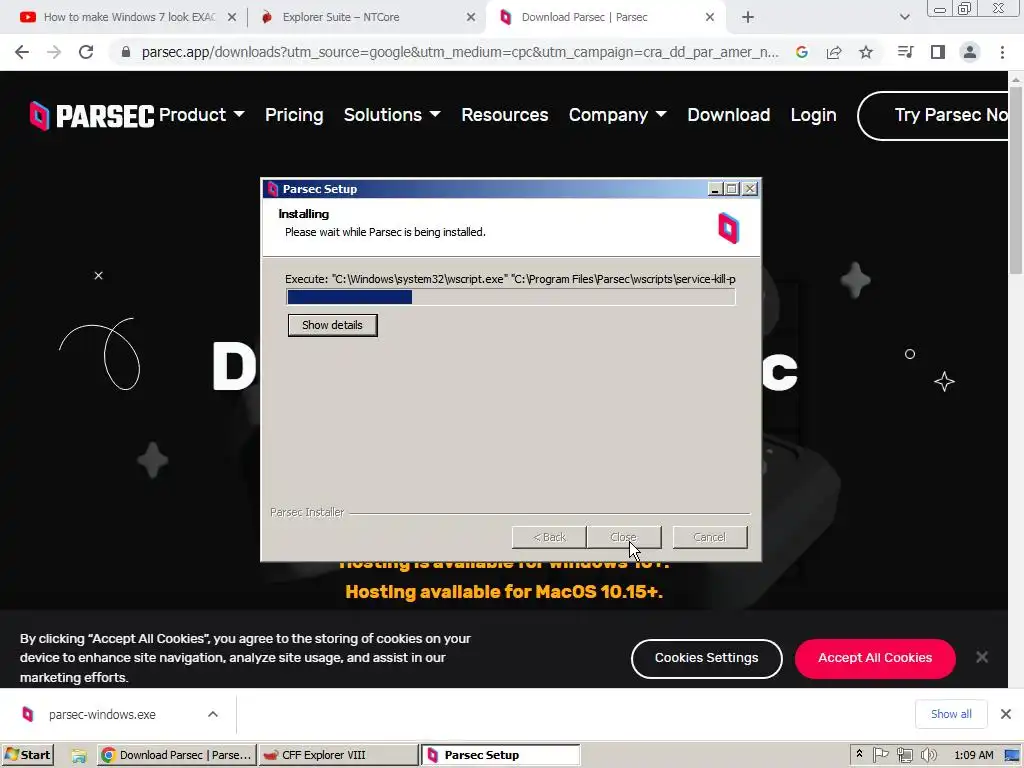Close the Download Parsec tab

click(x=710, y=18)
